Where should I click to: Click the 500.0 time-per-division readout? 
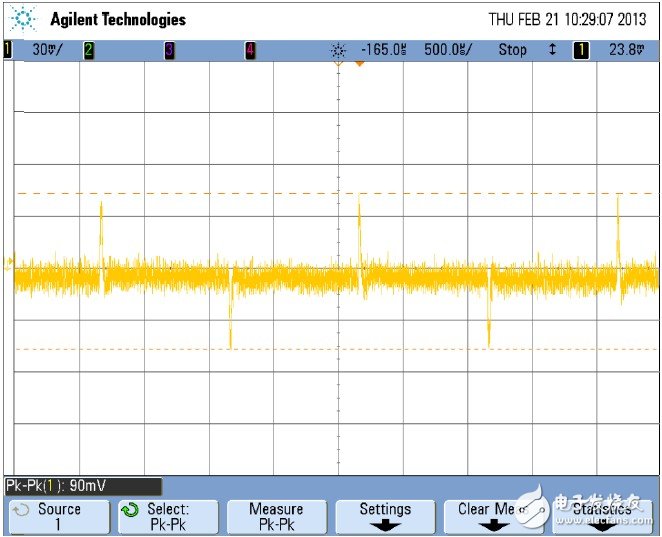[x=448, y=49]
